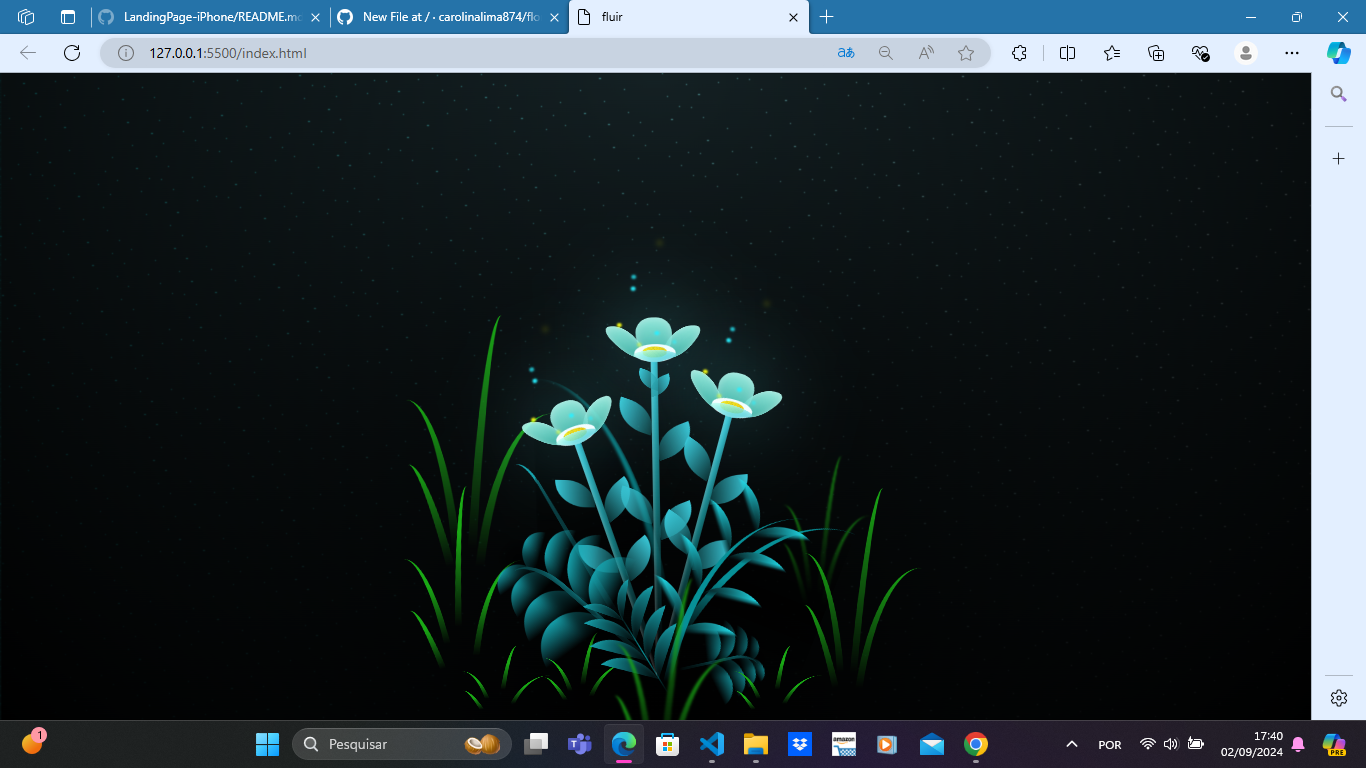Translate the page
Image resolution: width=1366 pixels, height=768 pixels.
(845, 53)
